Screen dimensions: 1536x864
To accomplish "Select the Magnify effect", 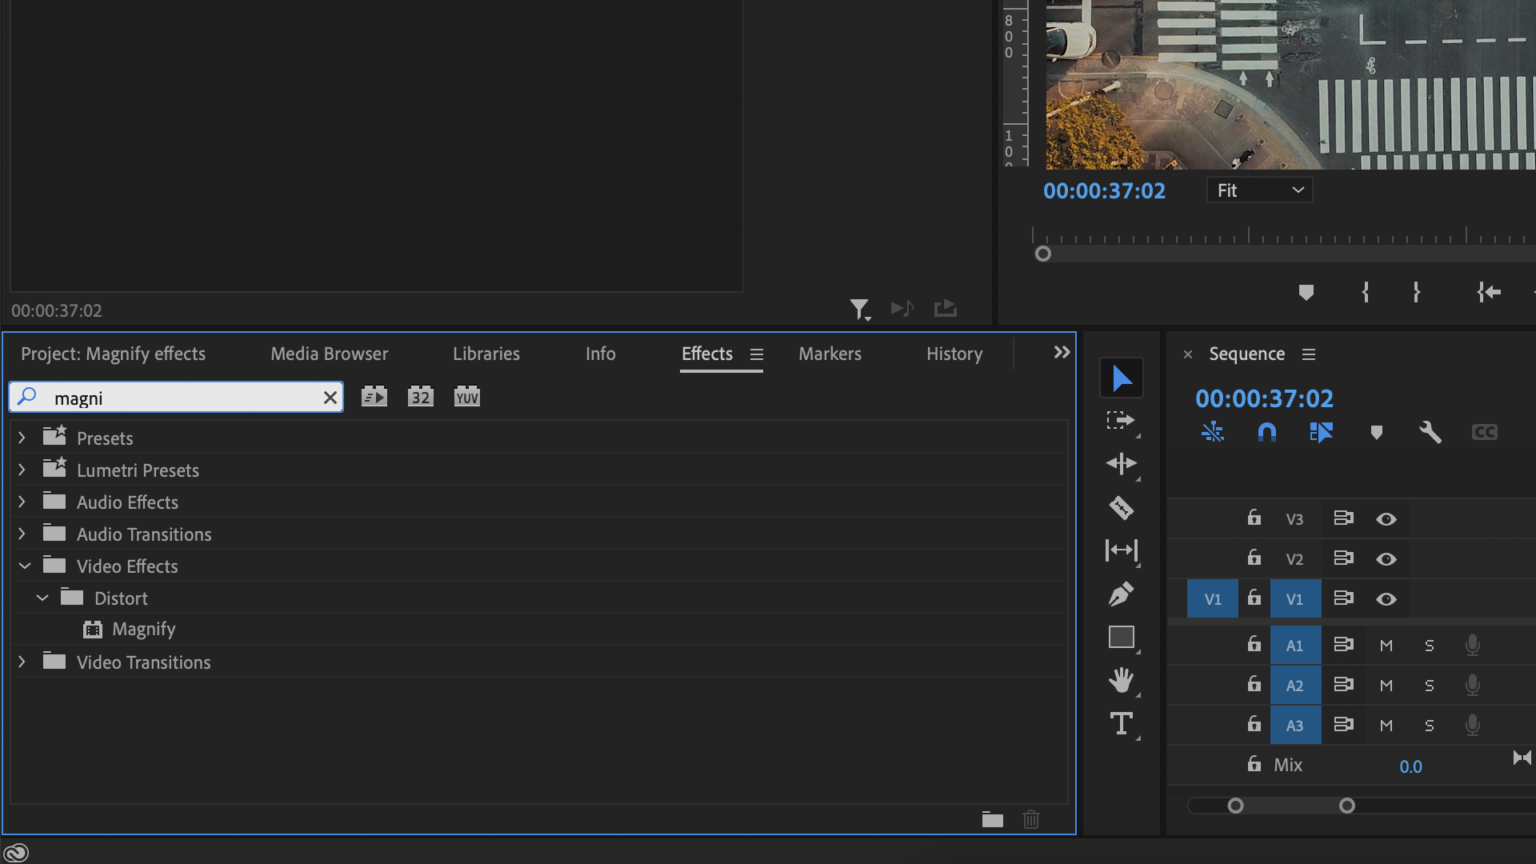I will 143,629.
